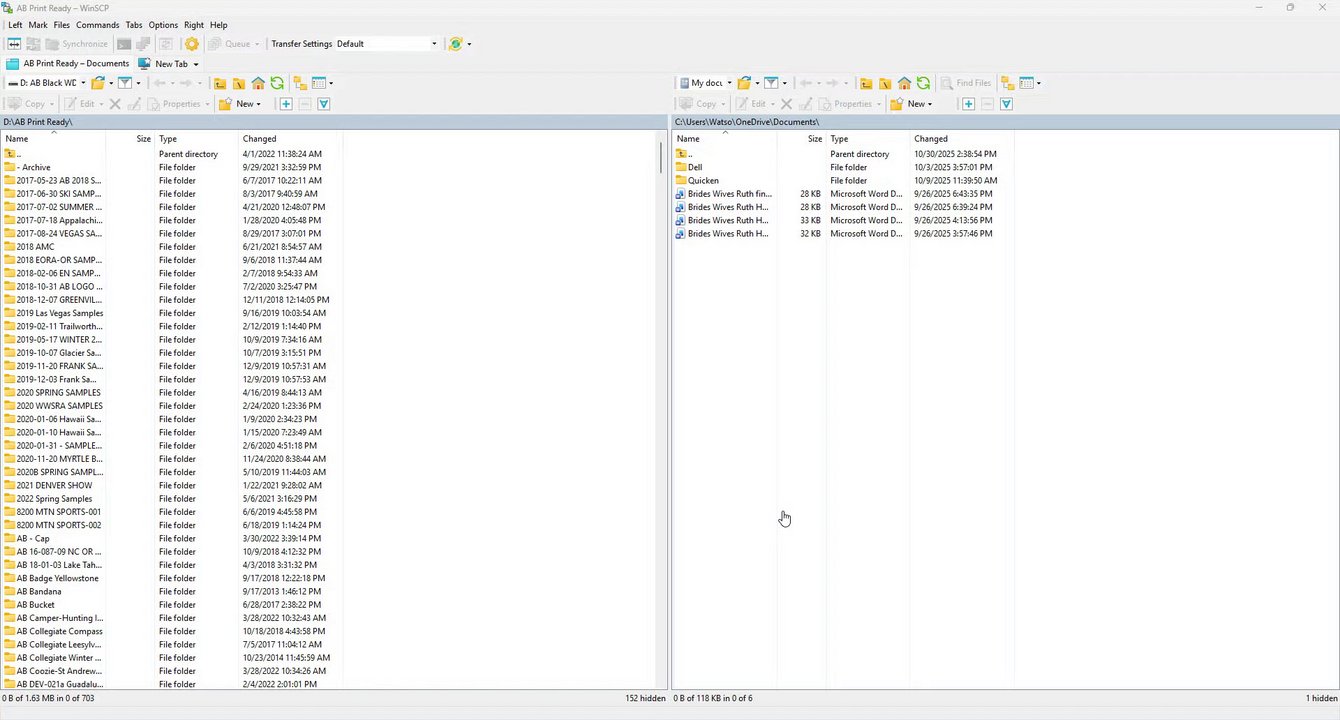Image resolution: width=1340 pixels, height=720 pixels.
Task: Expand the synchronize browsing globe dropdown arrow
Action: pyautogui.click(x=469, y=44)
